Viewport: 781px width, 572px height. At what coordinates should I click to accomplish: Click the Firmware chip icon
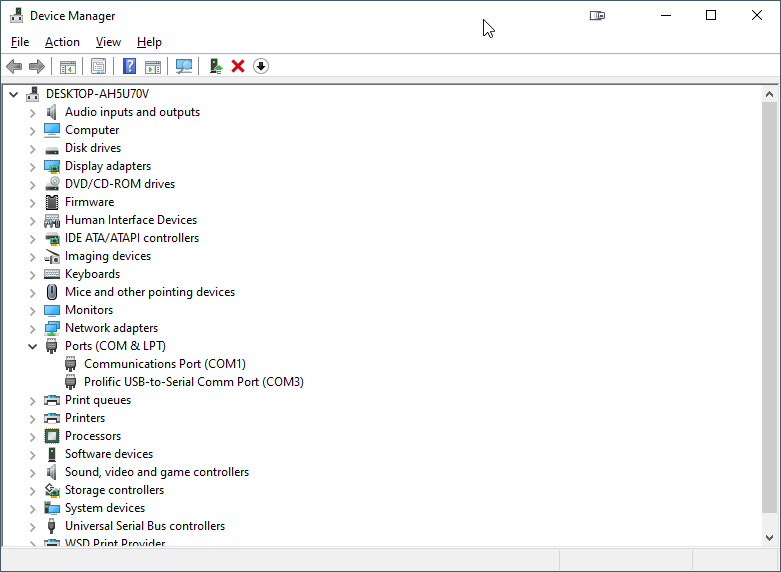[x=52, y=202]
